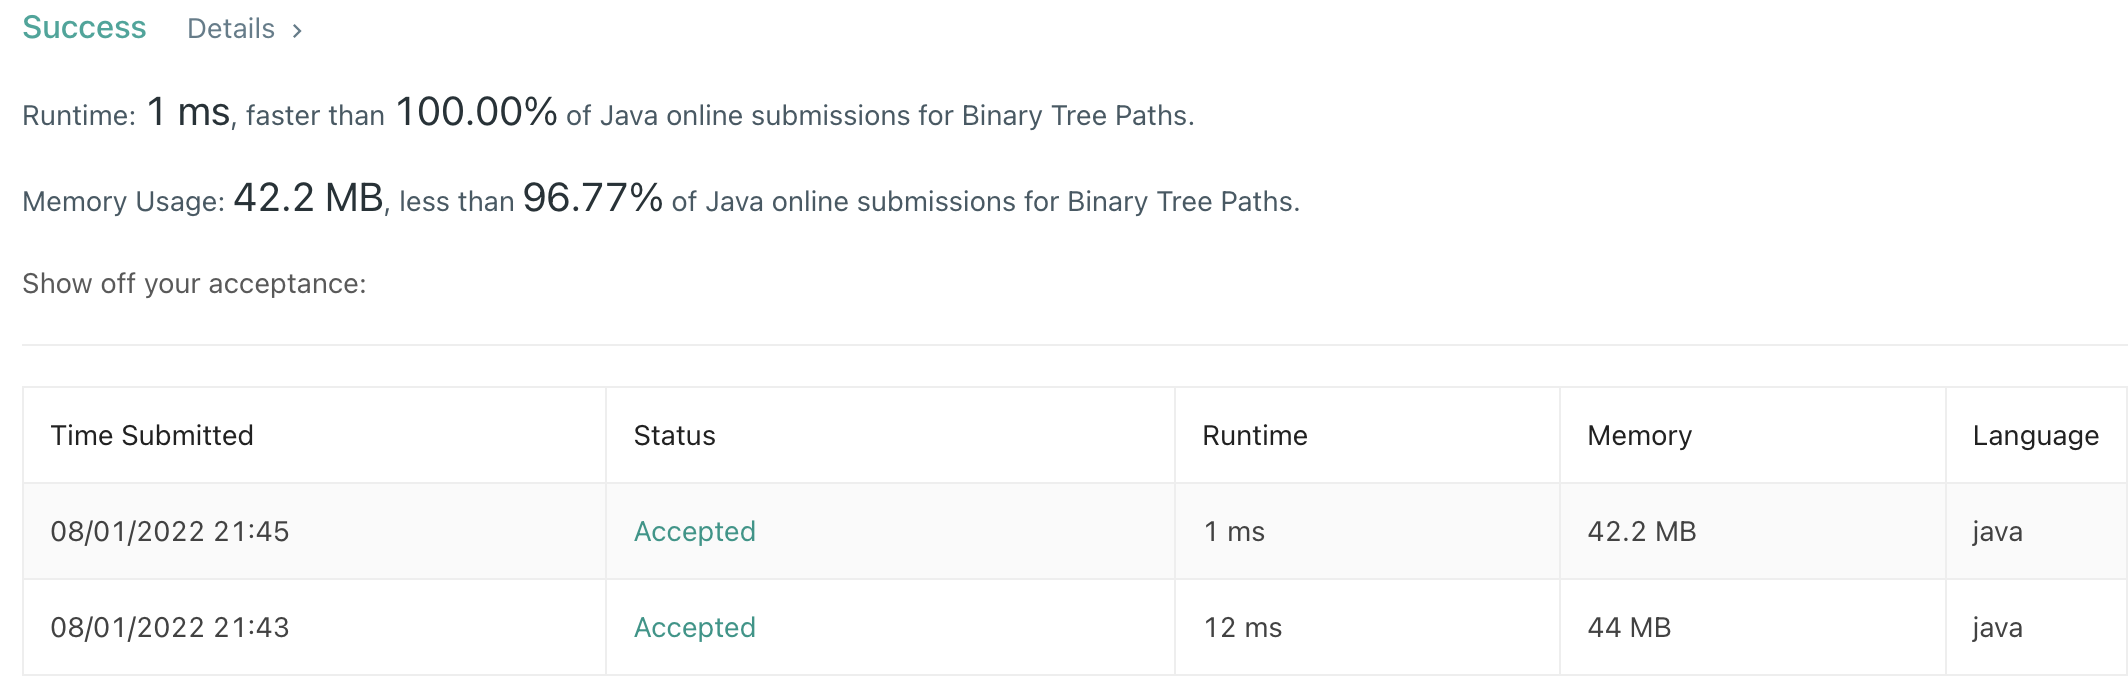Click the 1 ms cell in the table
2128x694 pixels.
coord(1234,531)
